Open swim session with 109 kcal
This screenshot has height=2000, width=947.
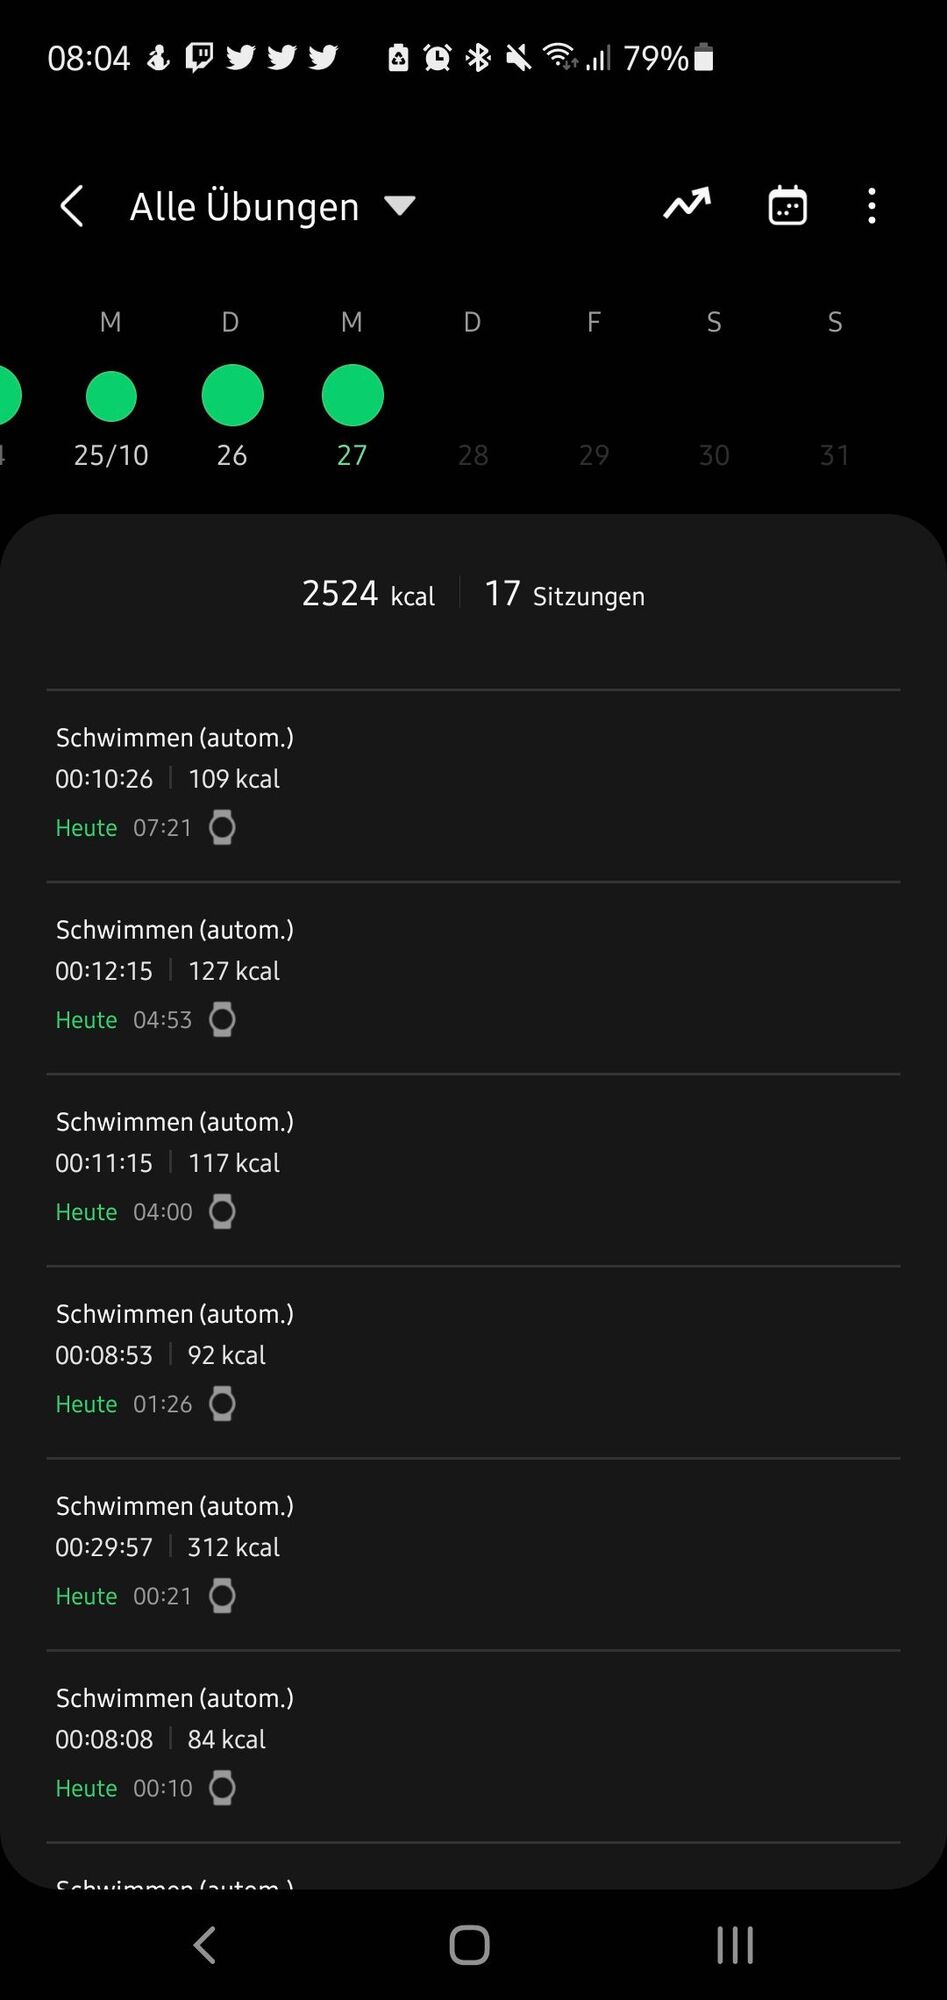click(x=473, y=784)
